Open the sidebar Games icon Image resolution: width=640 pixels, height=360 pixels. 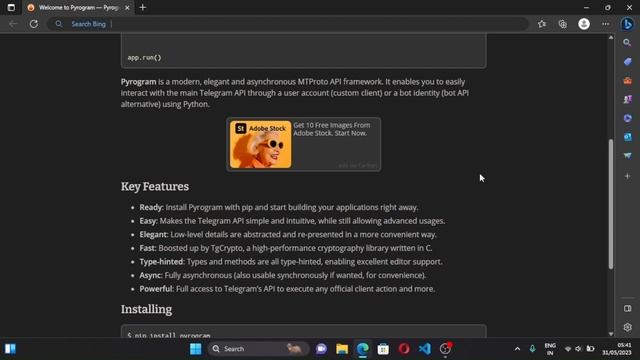(627, 99)
